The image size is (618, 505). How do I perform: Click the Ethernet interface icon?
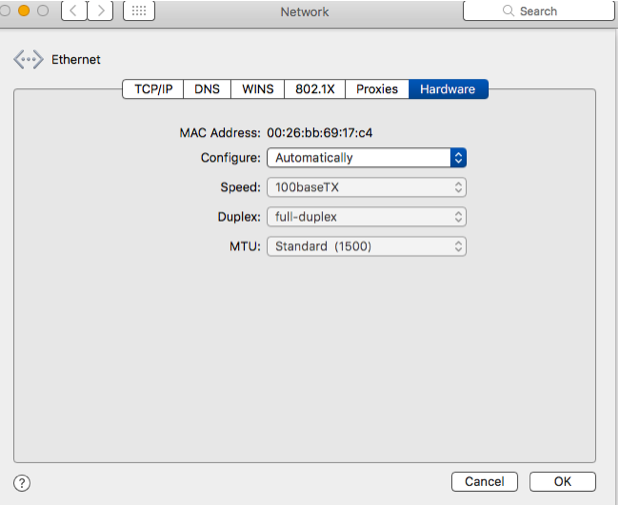pos(28,60)
